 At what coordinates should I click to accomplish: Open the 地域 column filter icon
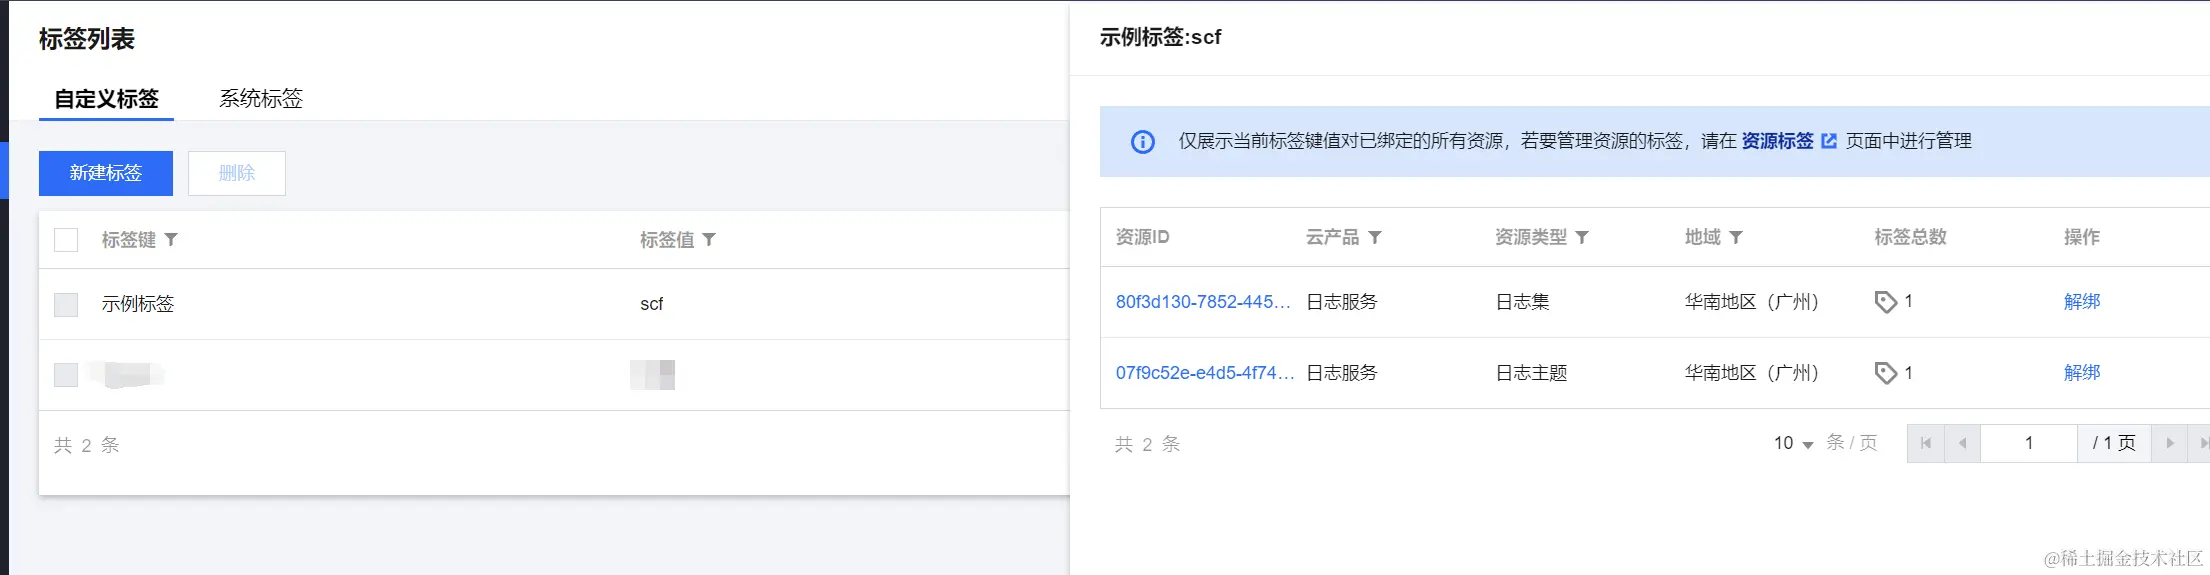tap(1736, 237)
